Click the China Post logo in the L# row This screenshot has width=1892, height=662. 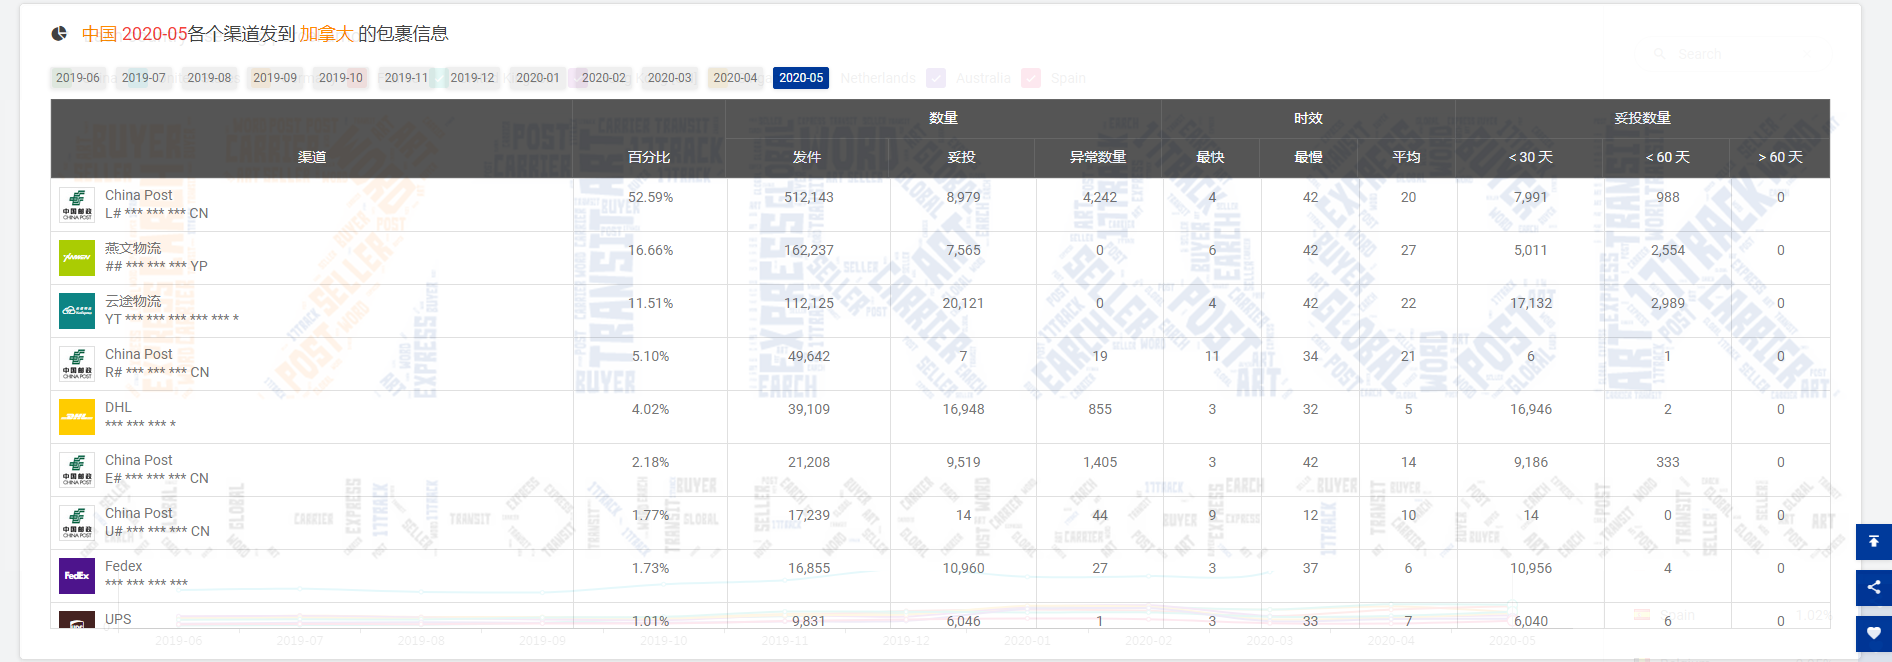tap(77, 205)
